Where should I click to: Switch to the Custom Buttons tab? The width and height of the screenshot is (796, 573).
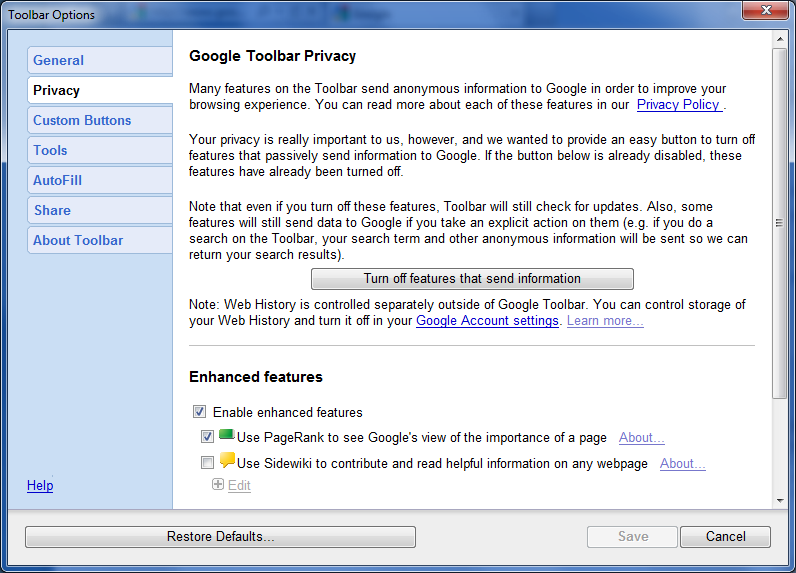(99, 120)
